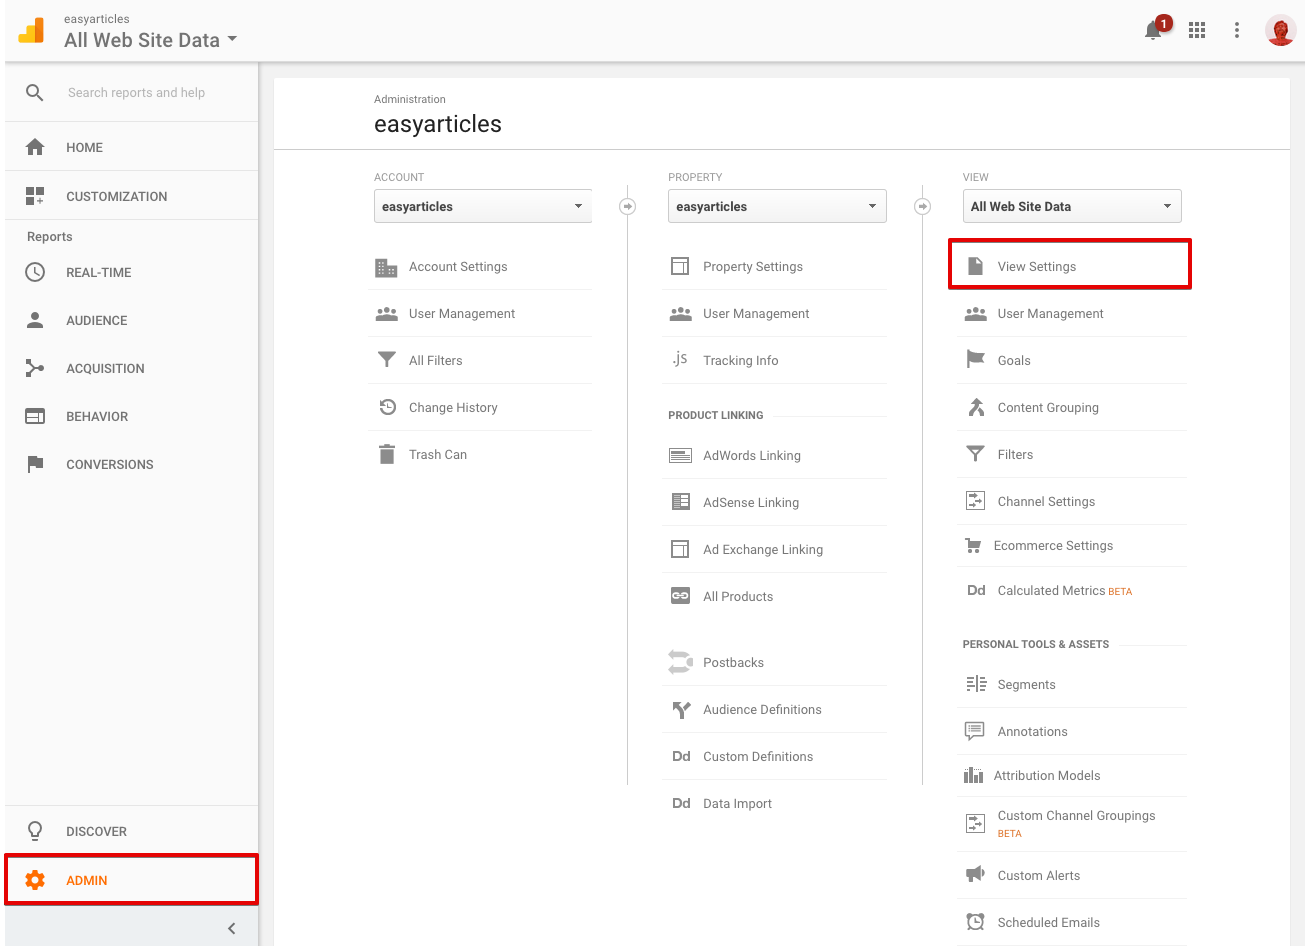1305x946 pixels.
Task: Click the Google Analytics logo icon
Action: [32, 31]
